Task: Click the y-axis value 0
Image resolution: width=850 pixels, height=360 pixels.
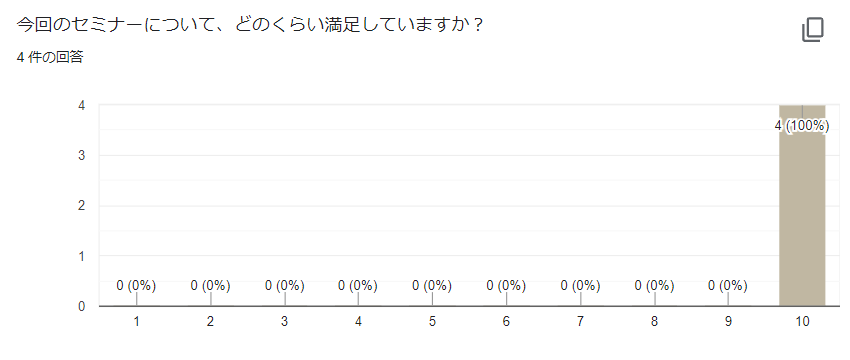Action: pyautogui.click(x=81, y=306)
